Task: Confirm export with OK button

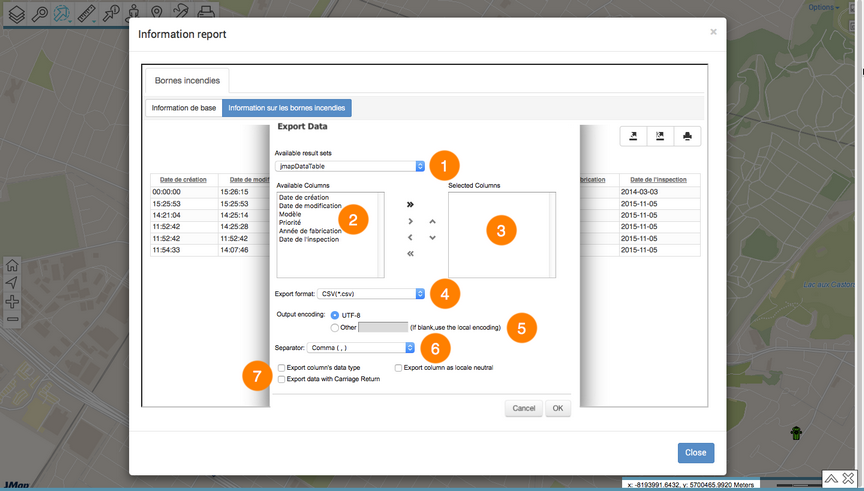Action: click(558, 408)
